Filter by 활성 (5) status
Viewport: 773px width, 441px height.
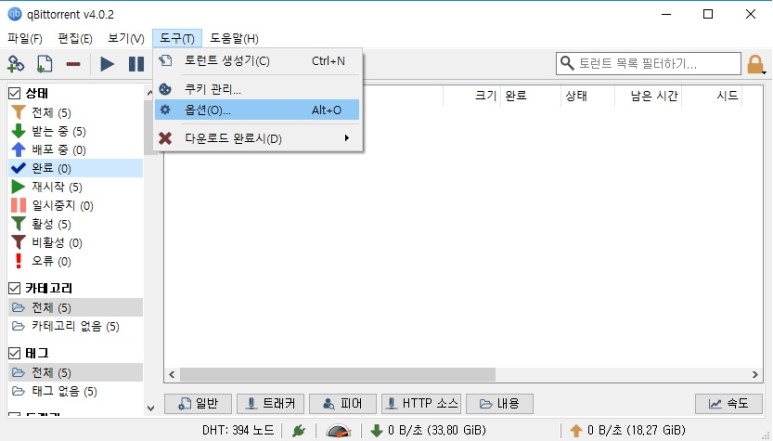point(75,224)
